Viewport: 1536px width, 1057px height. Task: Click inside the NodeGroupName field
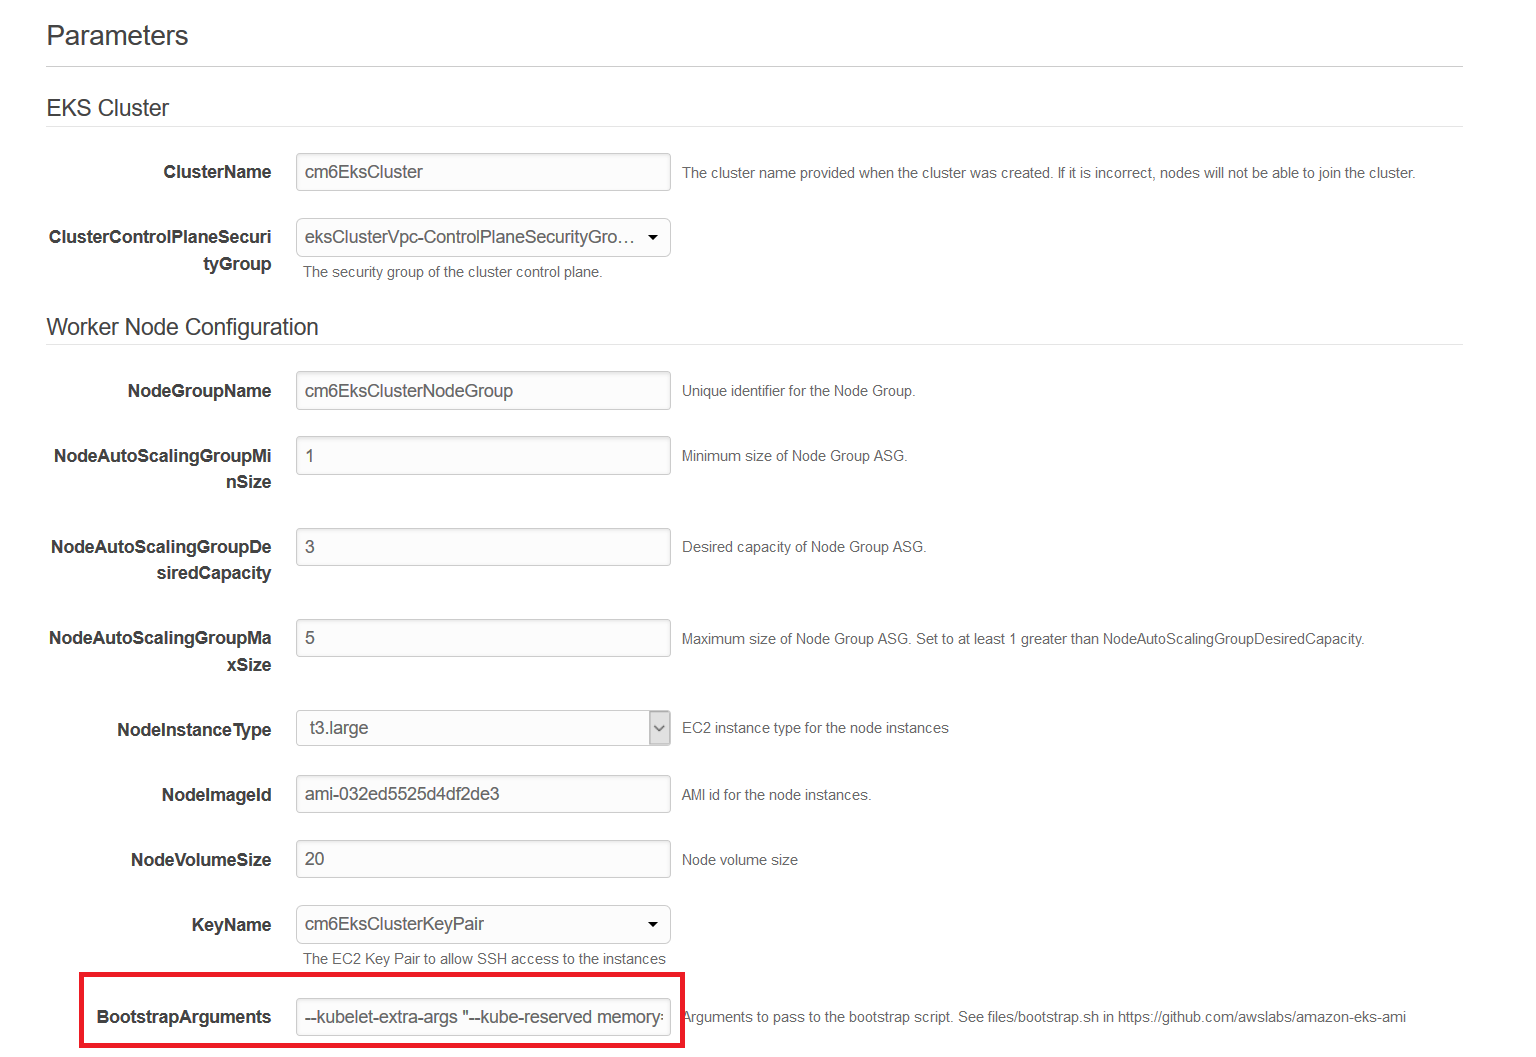tap(483, 390)
